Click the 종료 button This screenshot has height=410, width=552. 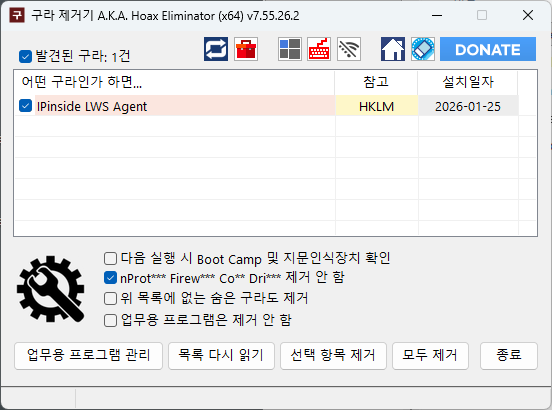click(x=509, y=355)
